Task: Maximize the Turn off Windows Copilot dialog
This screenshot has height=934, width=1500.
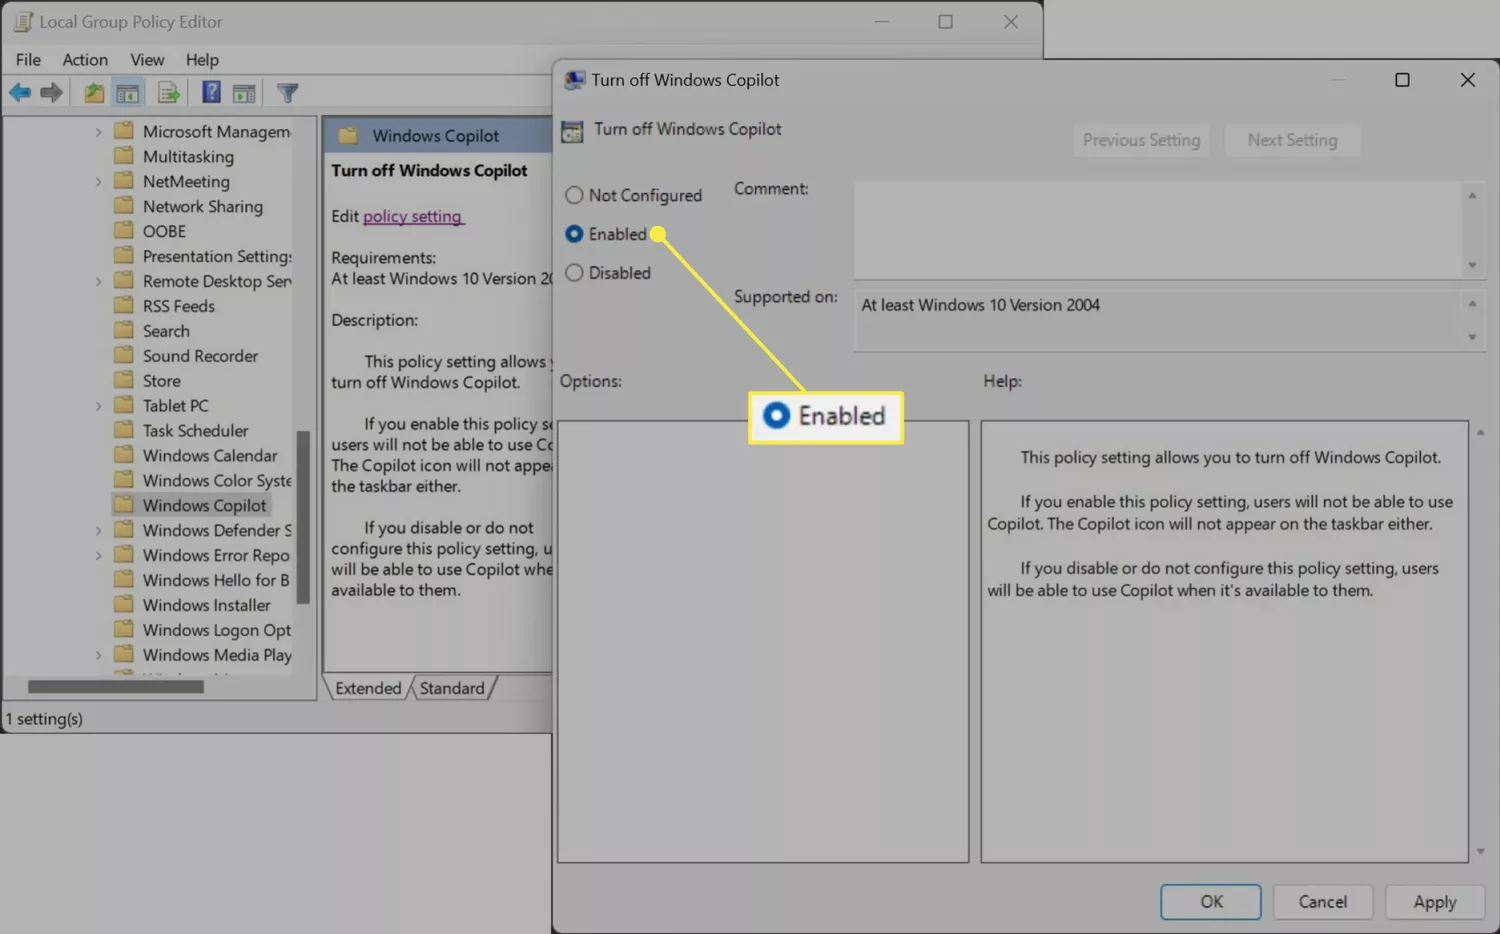Action: coord(1402,80)
